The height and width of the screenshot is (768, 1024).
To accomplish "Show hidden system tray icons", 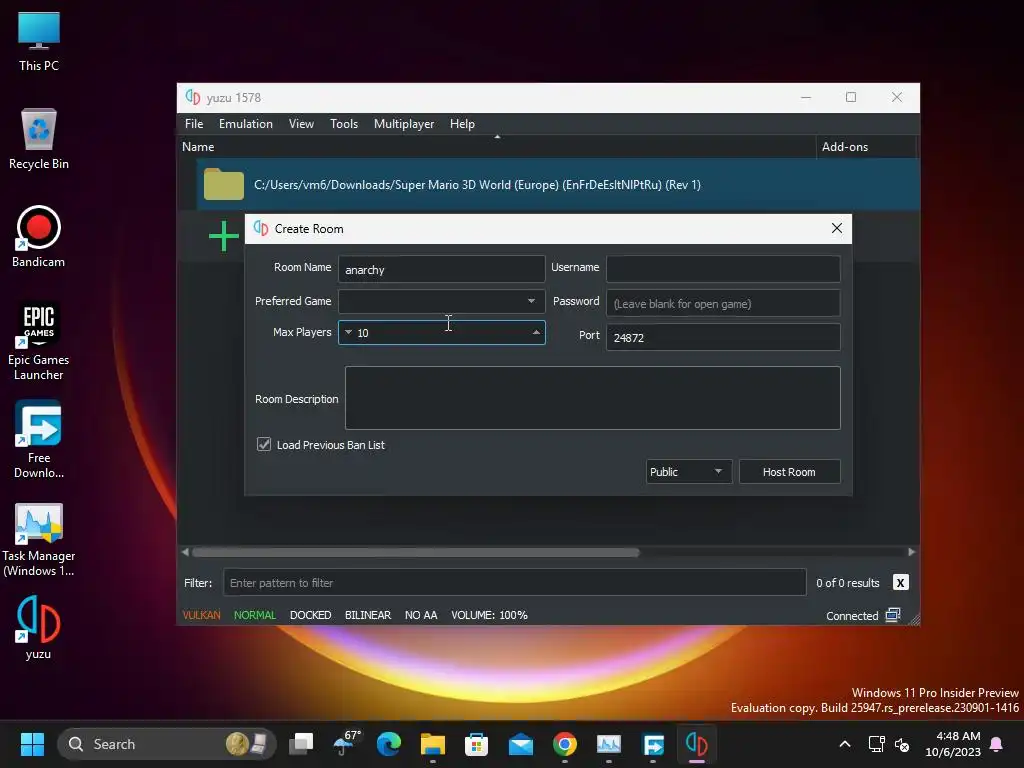I will (844, 744).
